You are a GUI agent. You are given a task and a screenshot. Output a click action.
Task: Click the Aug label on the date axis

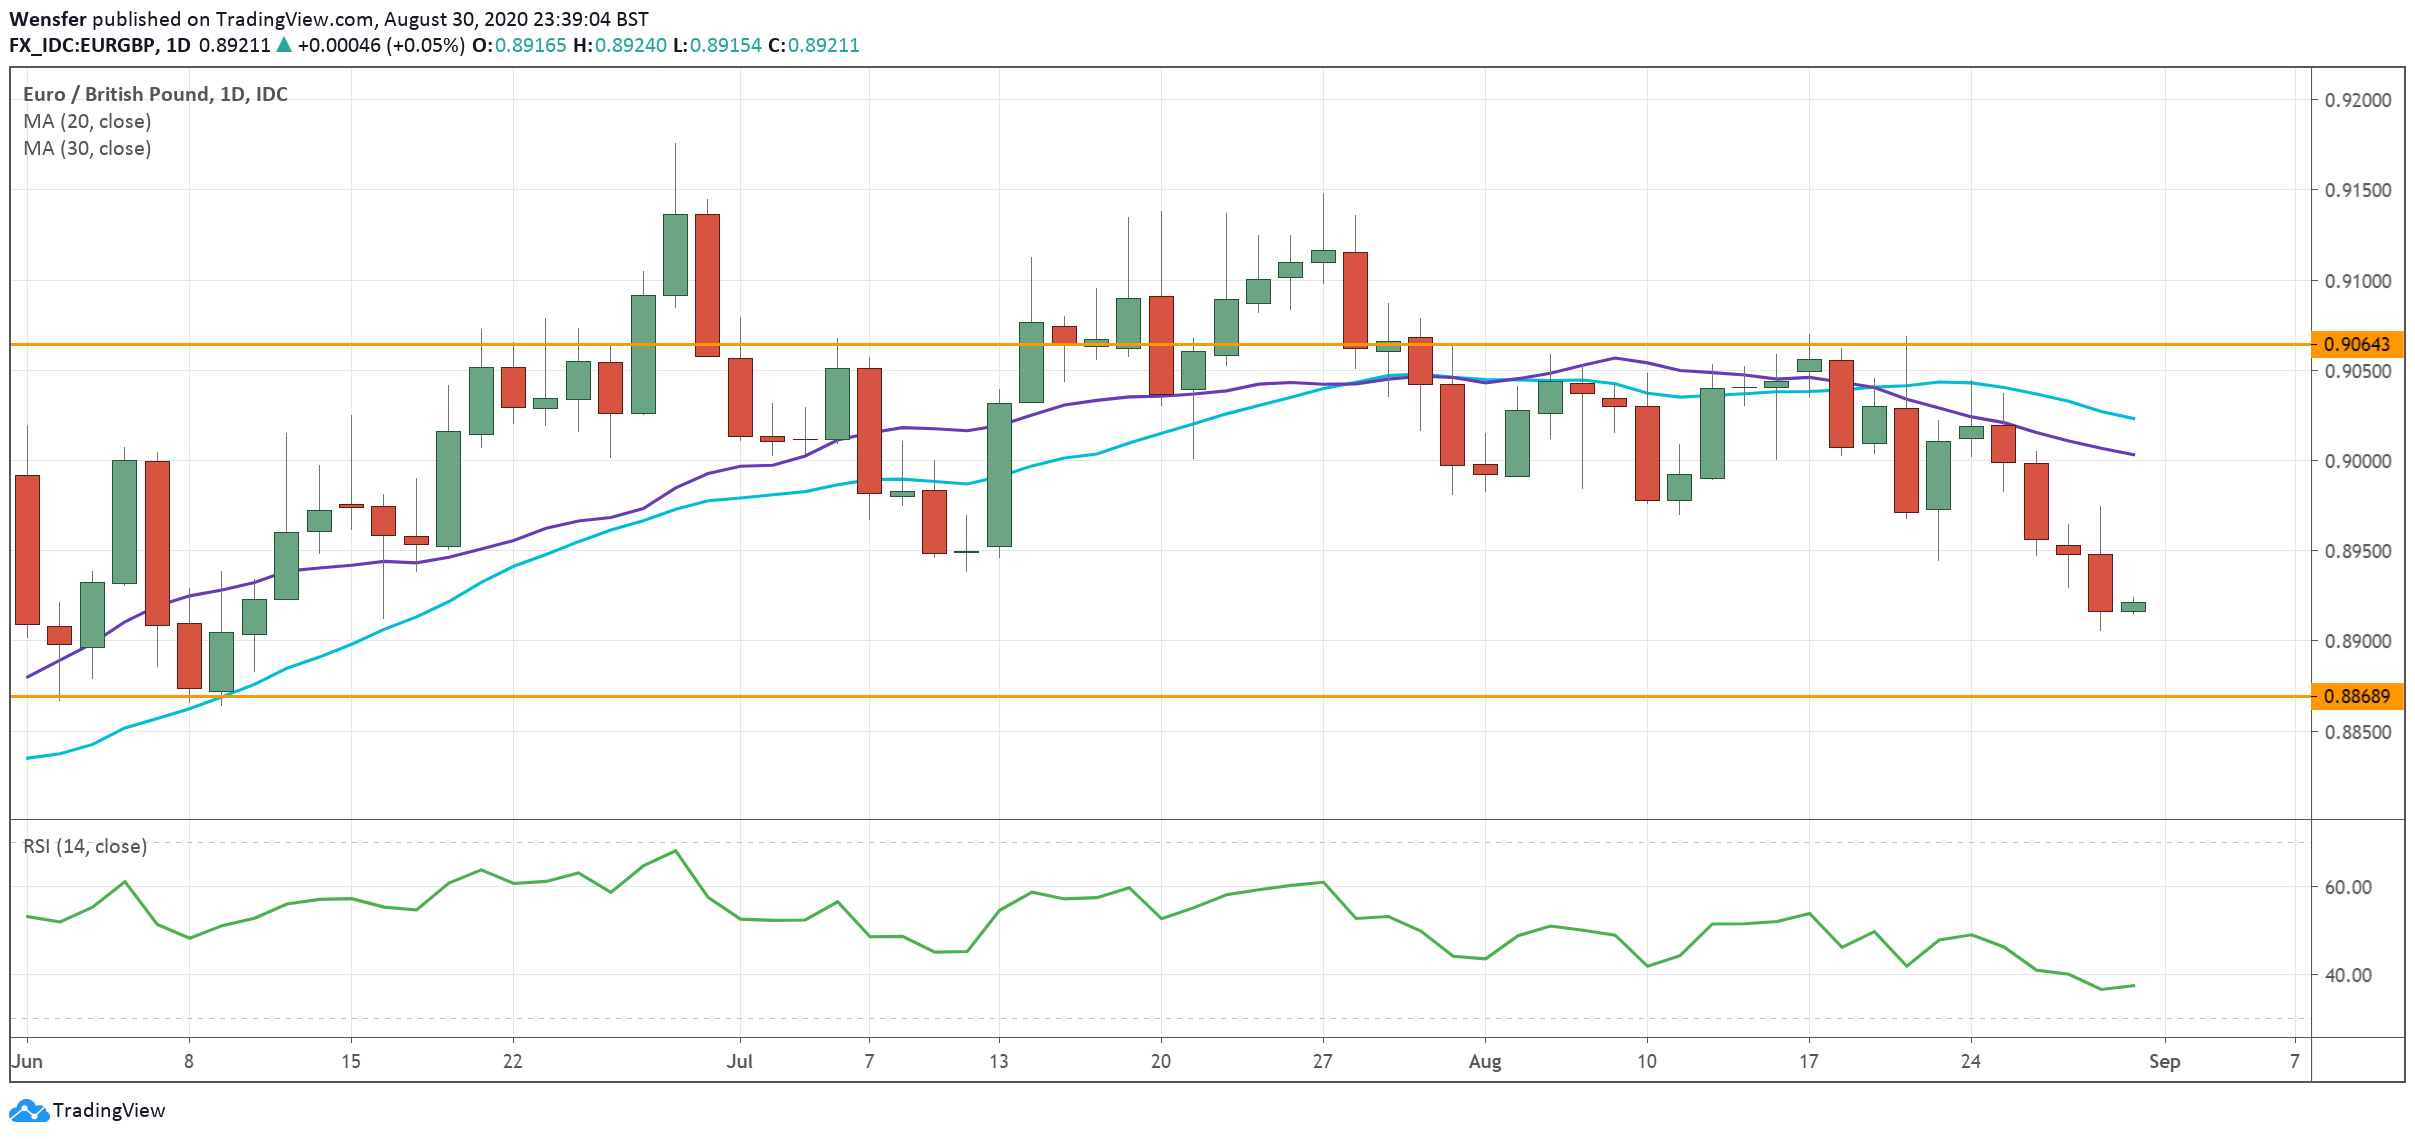[1484, 1061]
